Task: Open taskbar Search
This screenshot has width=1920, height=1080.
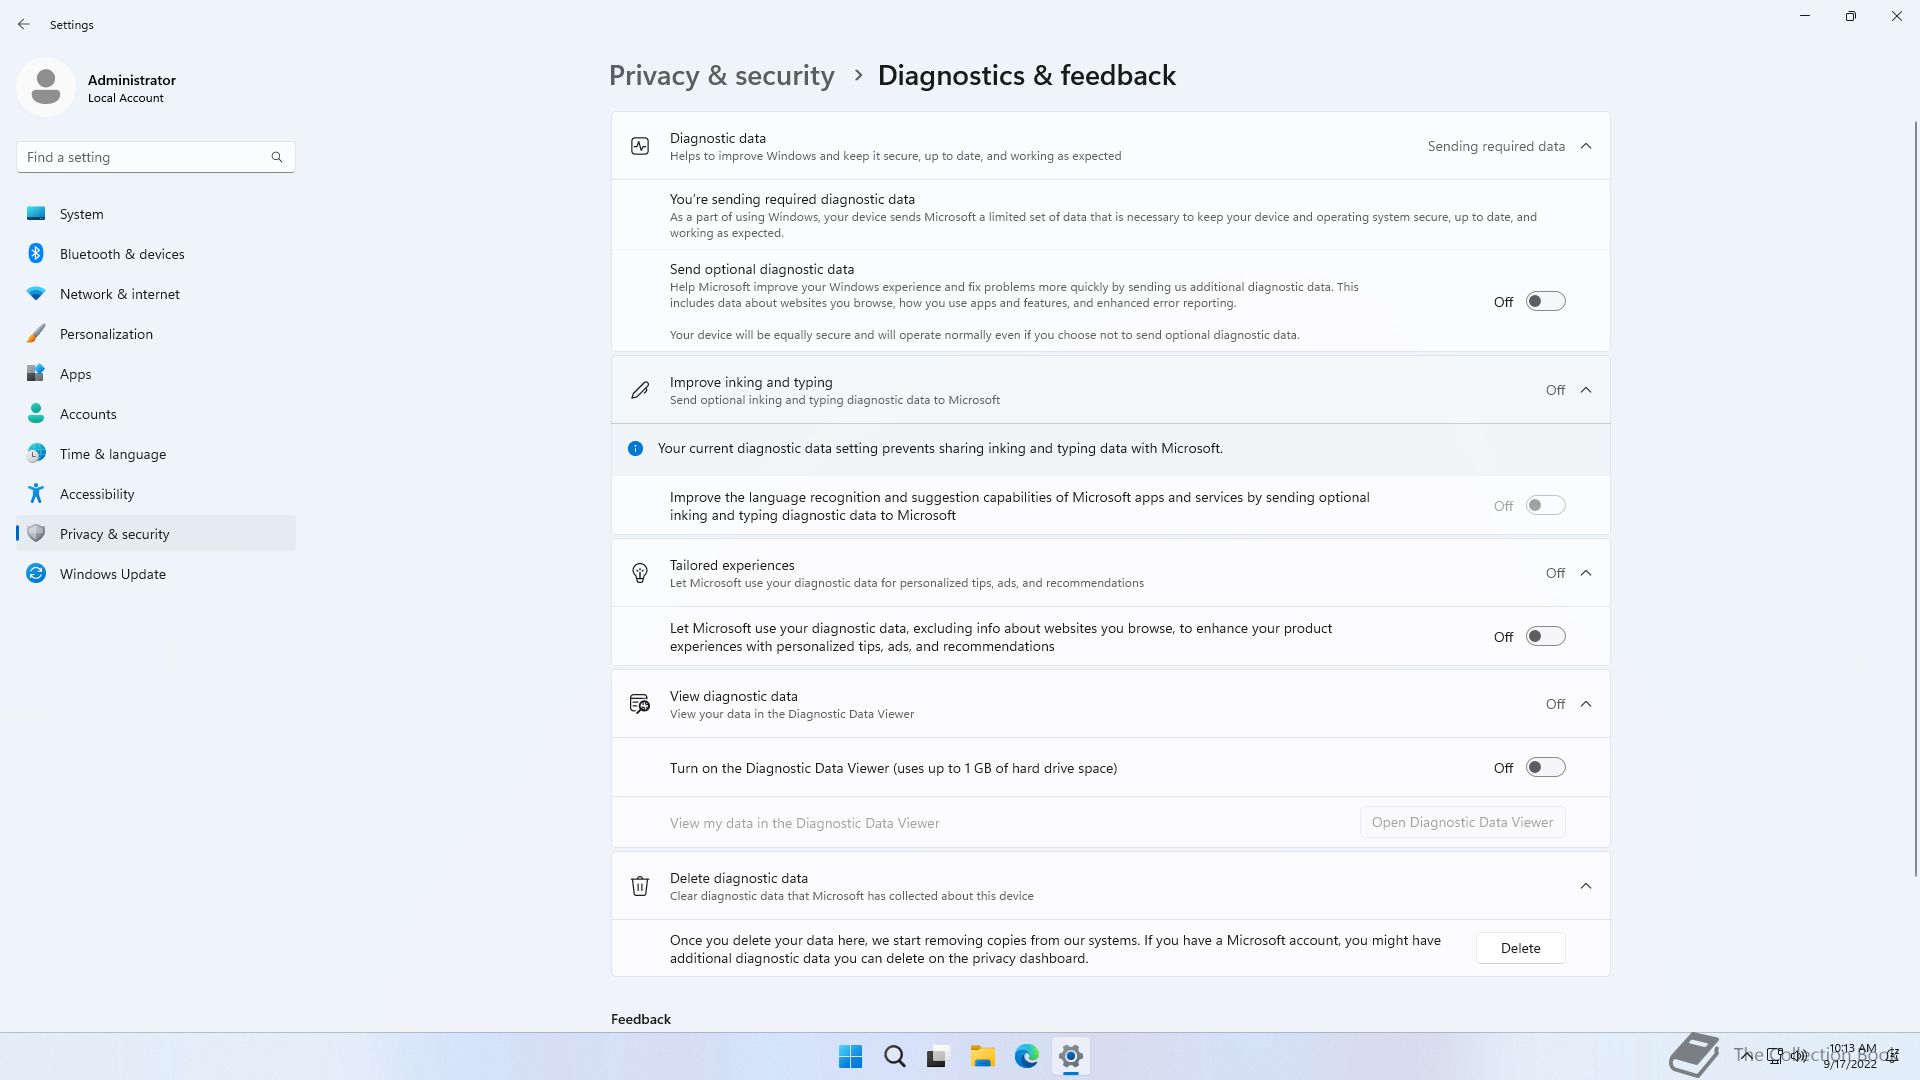Action: coord(895,1057)
